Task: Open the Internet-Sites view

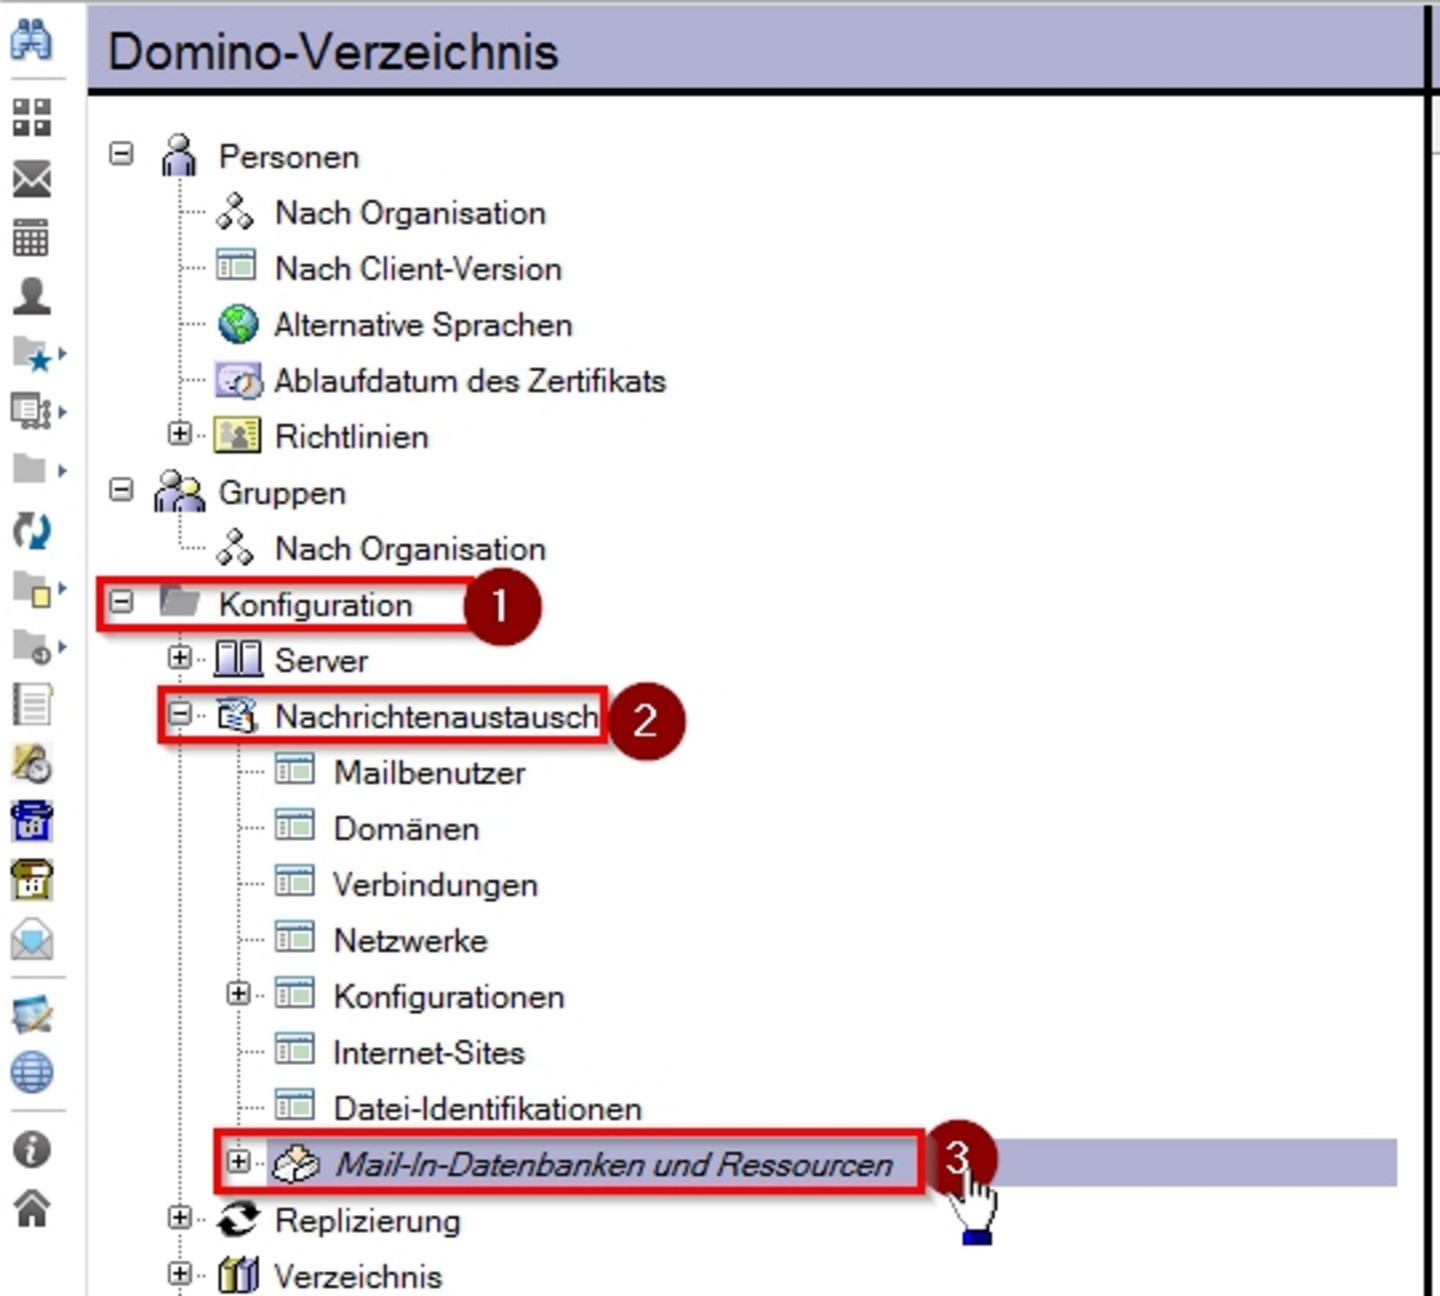Action: (x=429, y=1053)
